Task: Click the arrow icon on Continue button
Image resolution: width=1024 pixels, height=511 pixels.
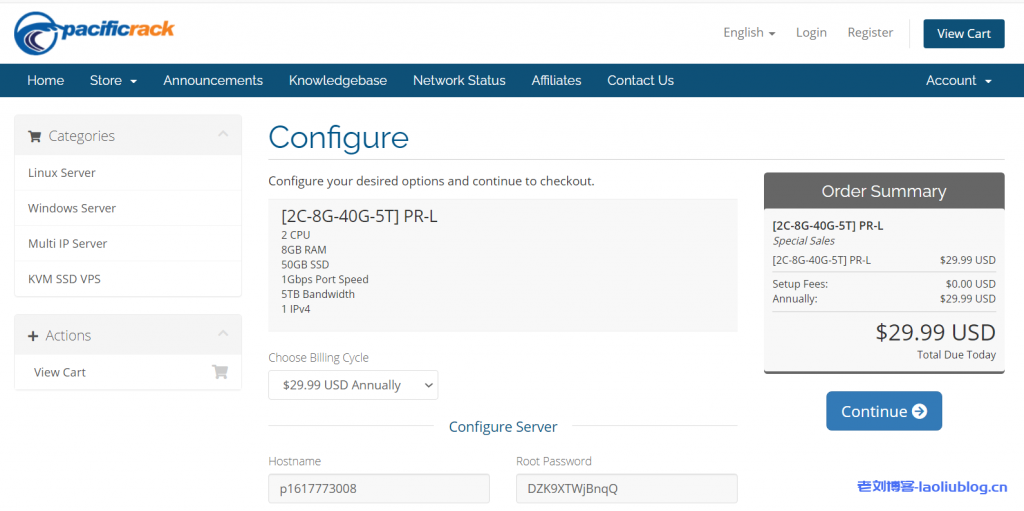Action: pyautogui.click(x=919, y=411)
